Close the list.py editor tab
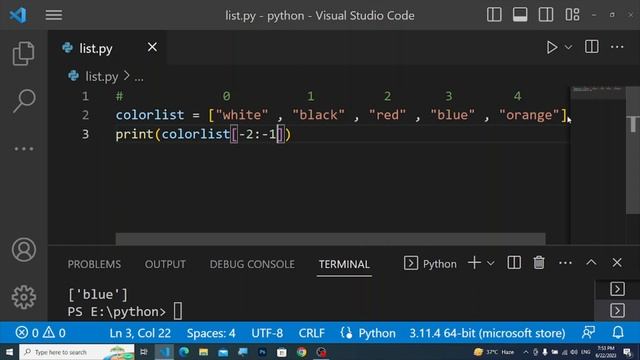 click(152, 47)
